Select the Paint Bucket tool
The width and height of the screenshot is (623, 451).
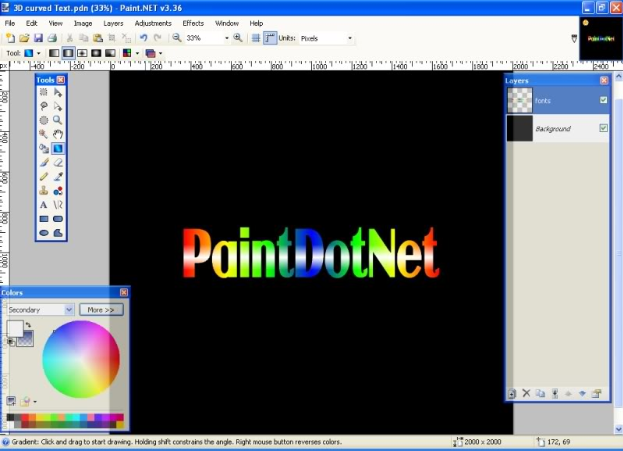point(44,148)
